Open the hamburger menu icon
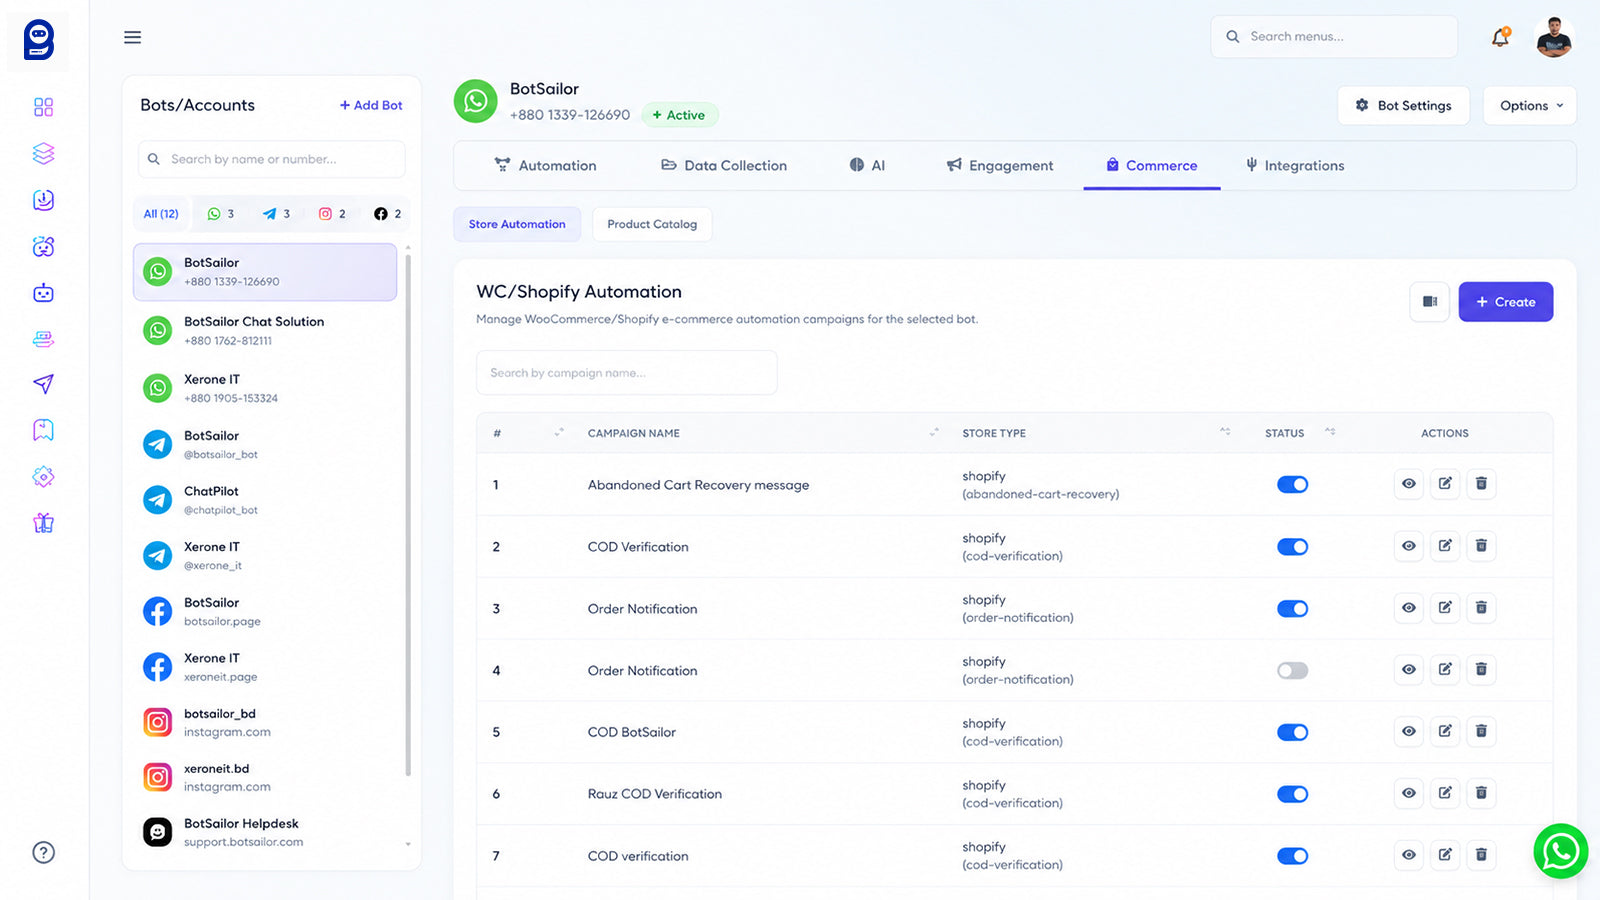 pyautogui.click(x=132, y=37)
